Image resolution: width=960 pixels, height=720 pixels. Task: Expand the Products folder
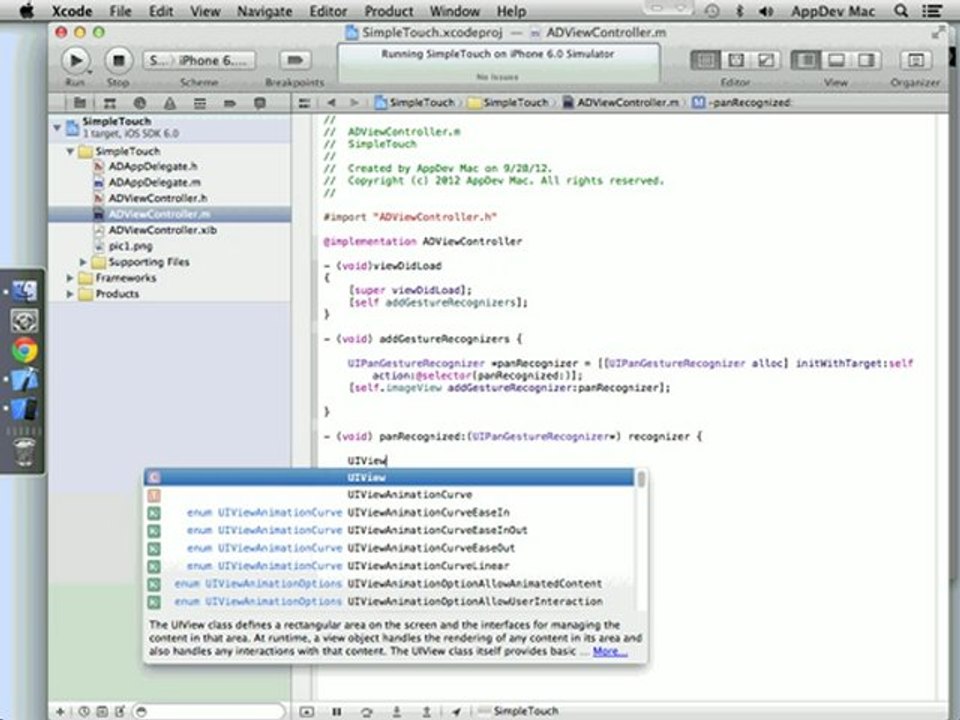[x=70, y=294]
